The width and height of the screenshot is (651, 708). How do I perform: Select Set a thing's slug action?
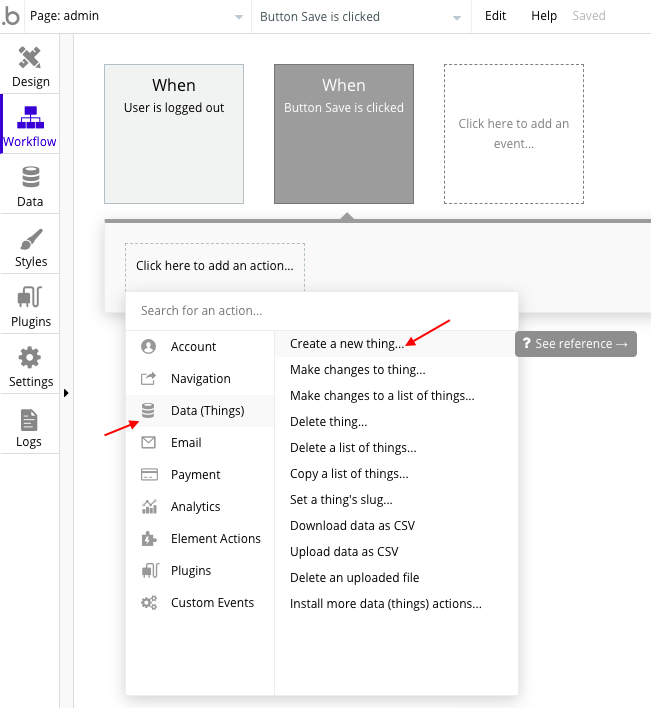pyautogui.click(x=396, y=500)
